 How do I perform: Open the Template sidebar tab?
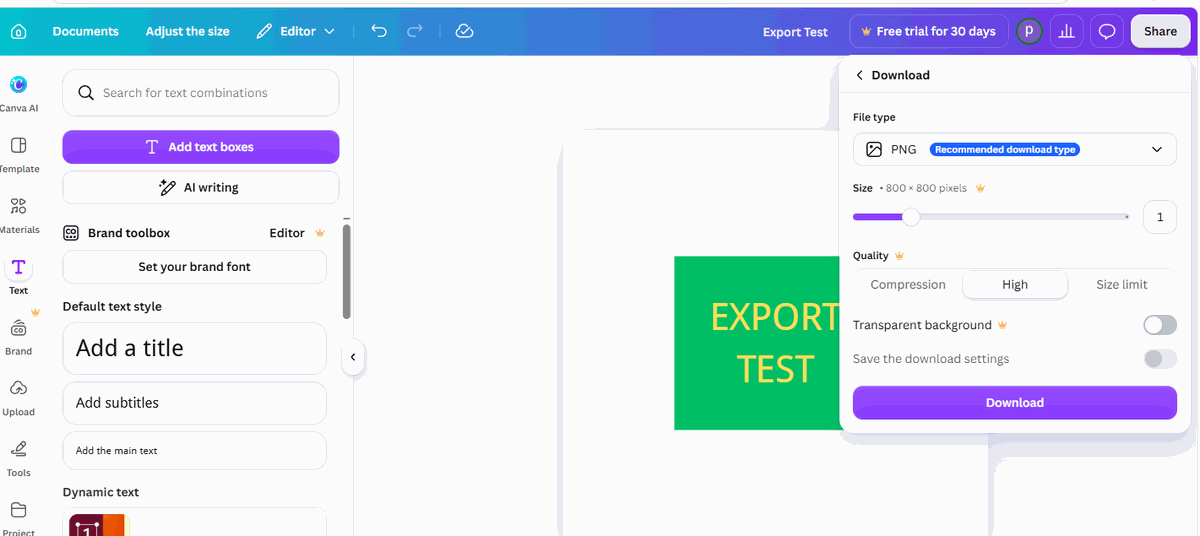18,155
